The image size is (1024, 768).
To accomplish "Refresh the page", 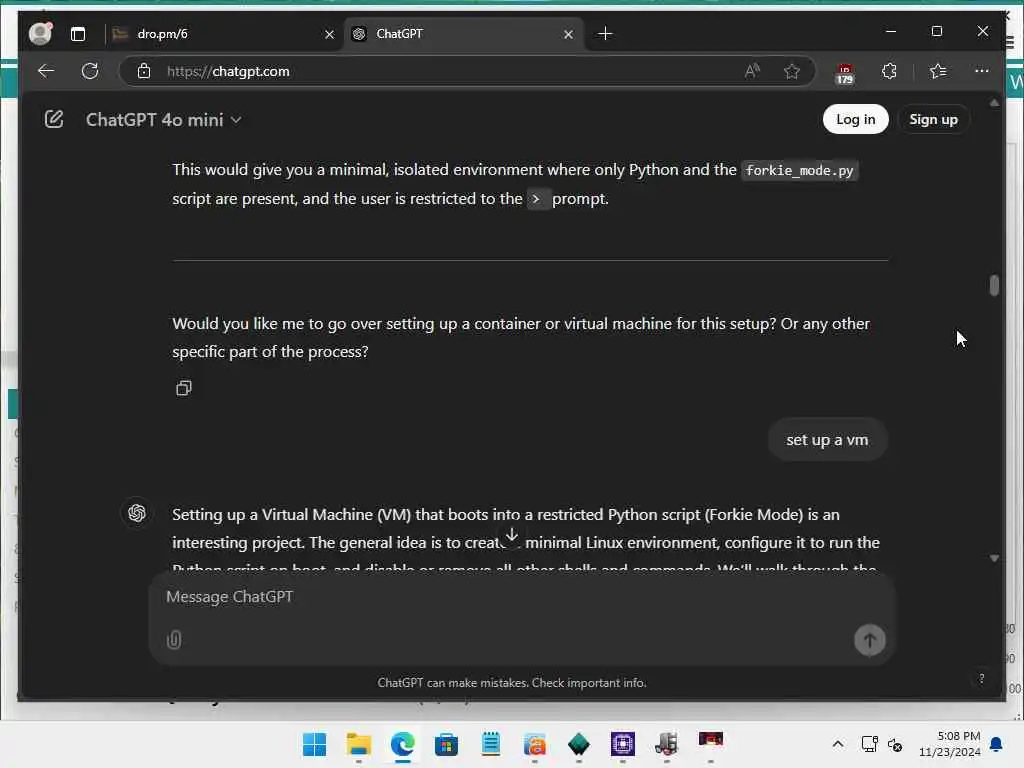I will (x=90, y=71).
